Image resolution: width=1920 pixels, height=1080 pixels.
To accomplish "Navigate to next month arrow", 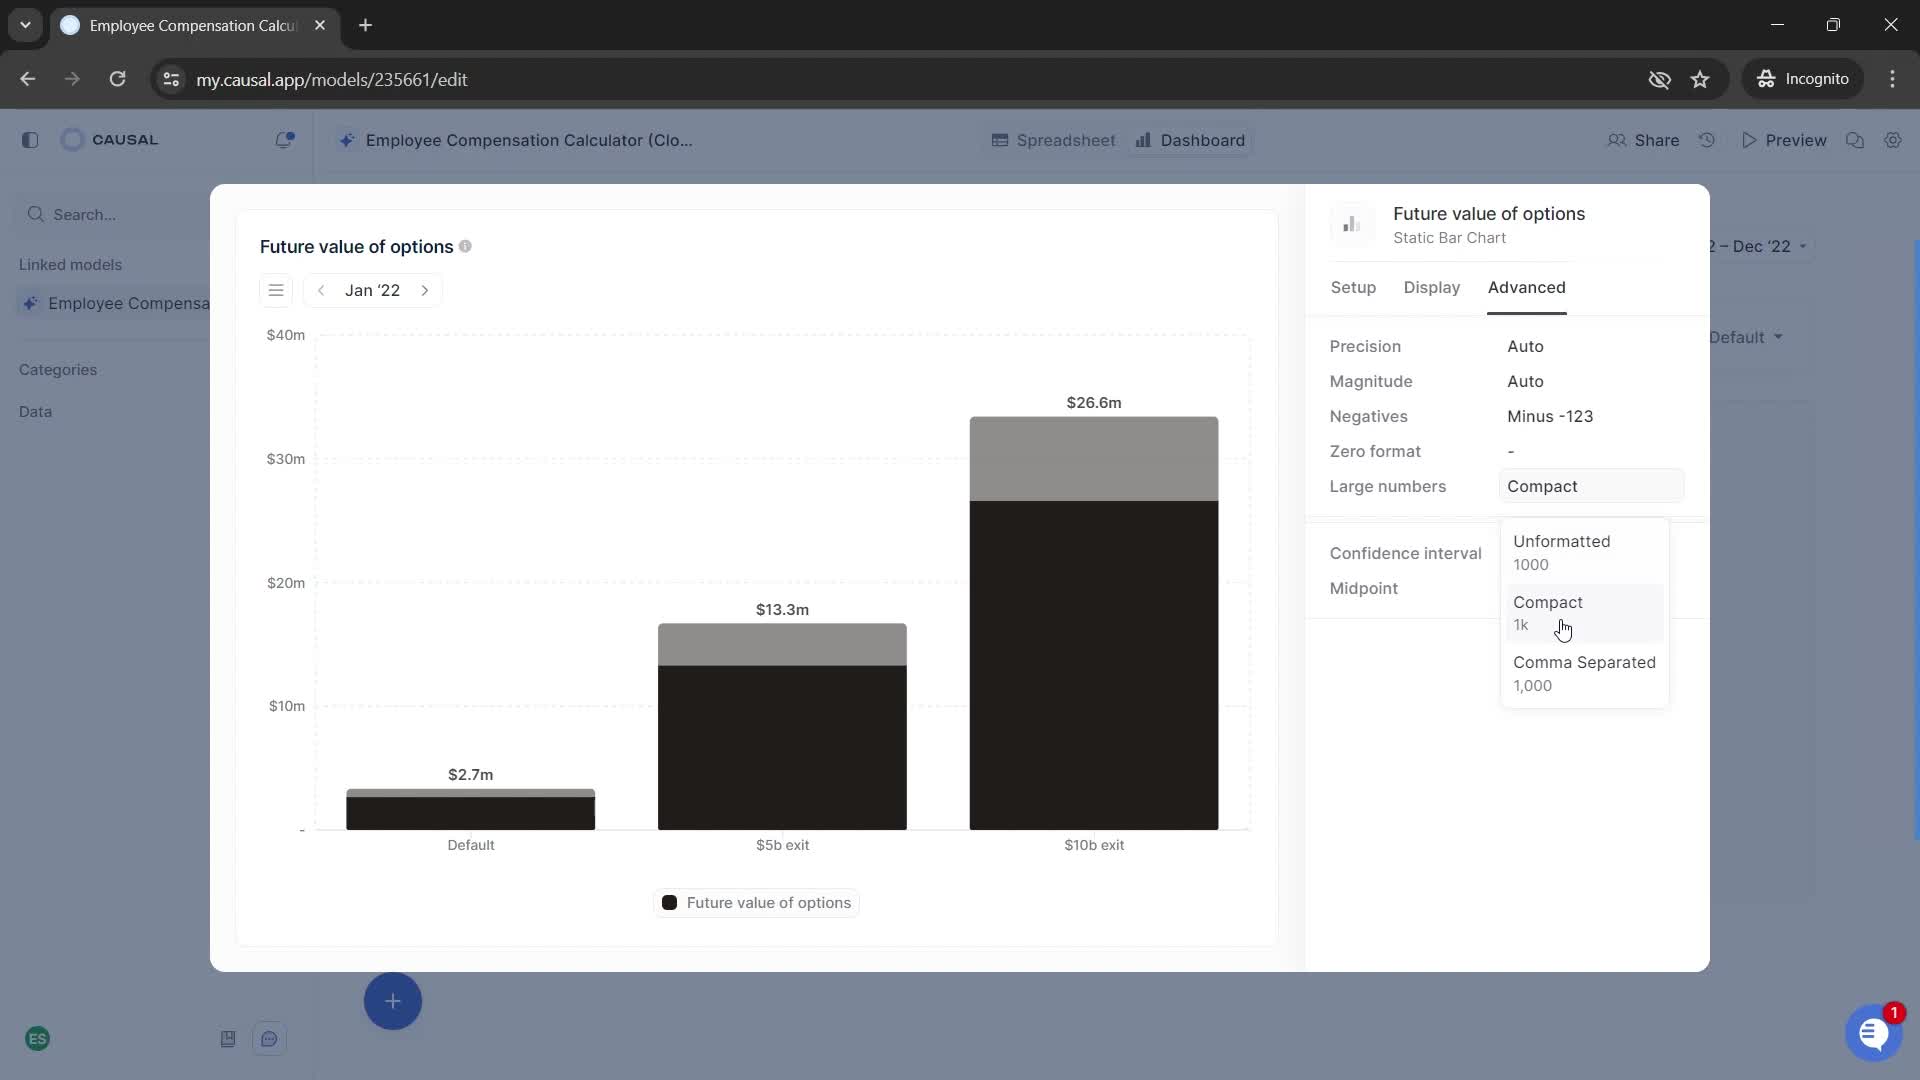I will (425, 290).
